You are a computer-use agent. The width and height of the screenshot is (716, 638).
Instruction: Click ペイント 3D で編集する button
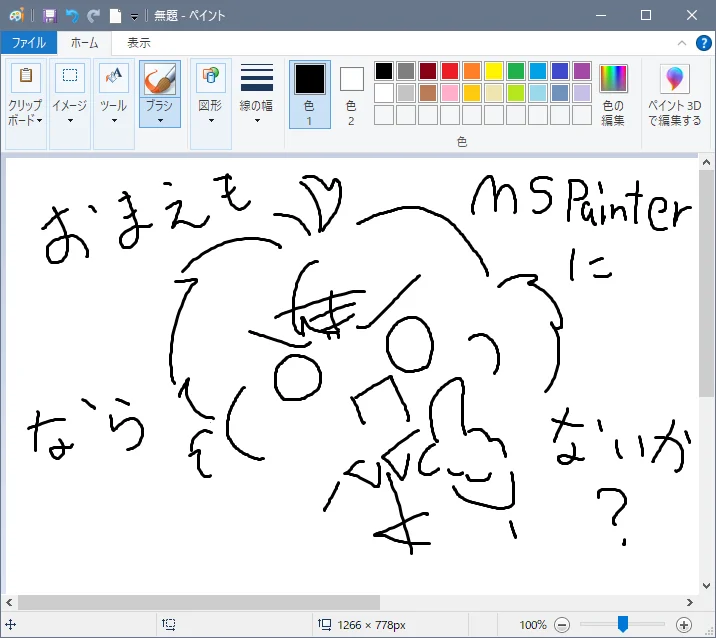point(674,95)
